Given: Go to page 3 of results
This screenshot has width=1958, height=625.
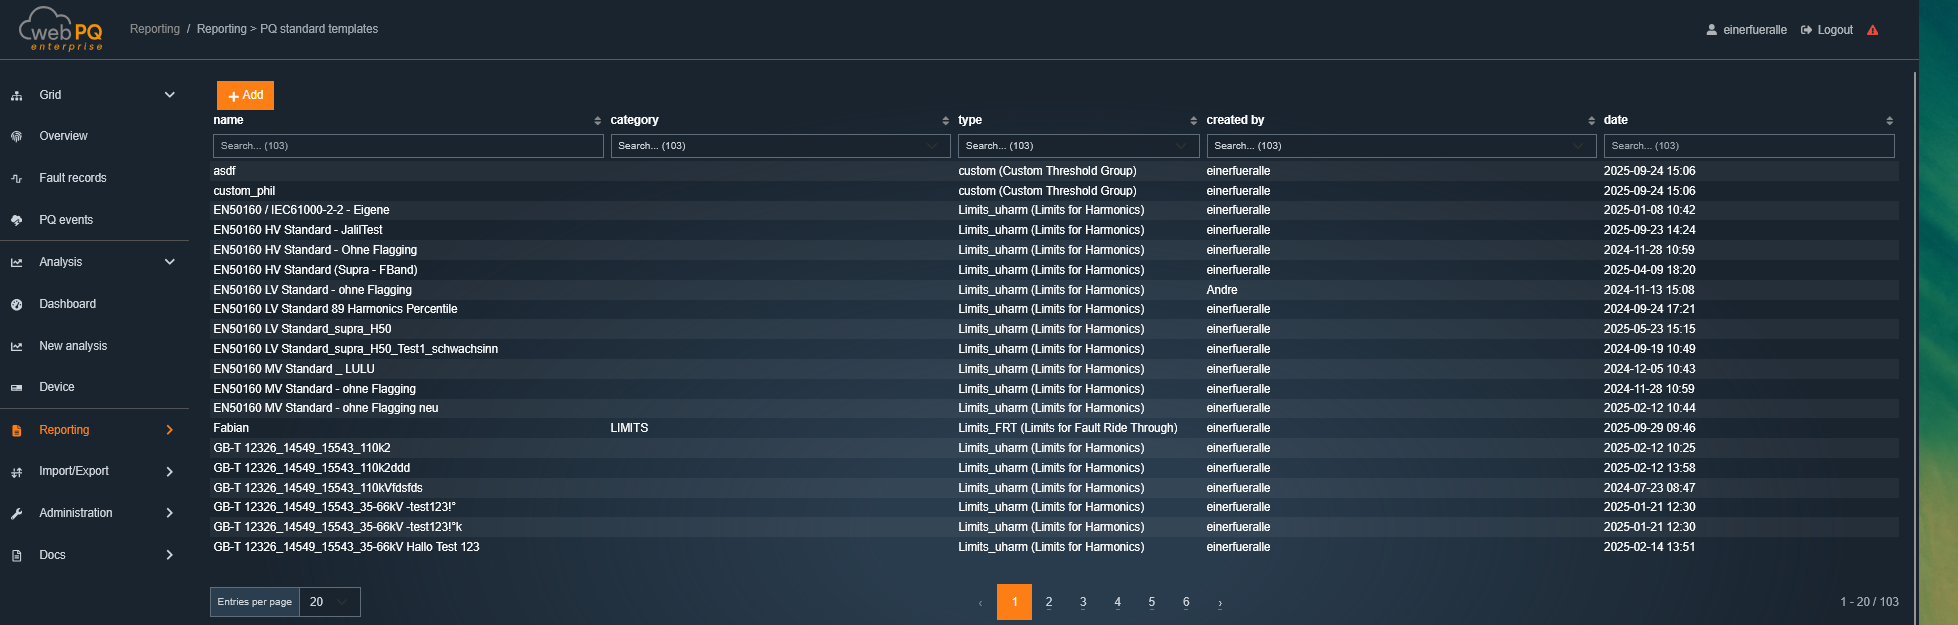Looking at the screenshot, I should [1083, 602].
